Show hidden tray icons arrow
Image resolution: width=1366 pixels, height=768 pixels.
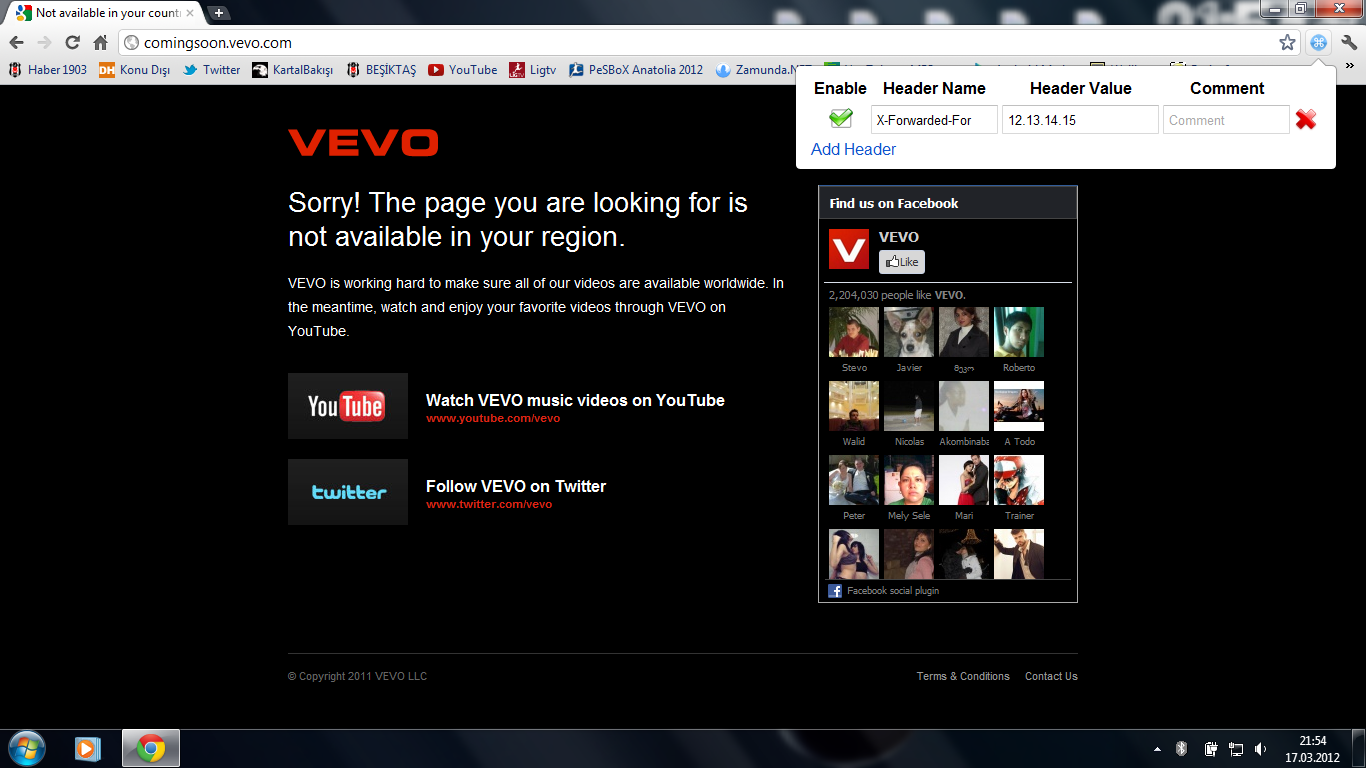1157,748
